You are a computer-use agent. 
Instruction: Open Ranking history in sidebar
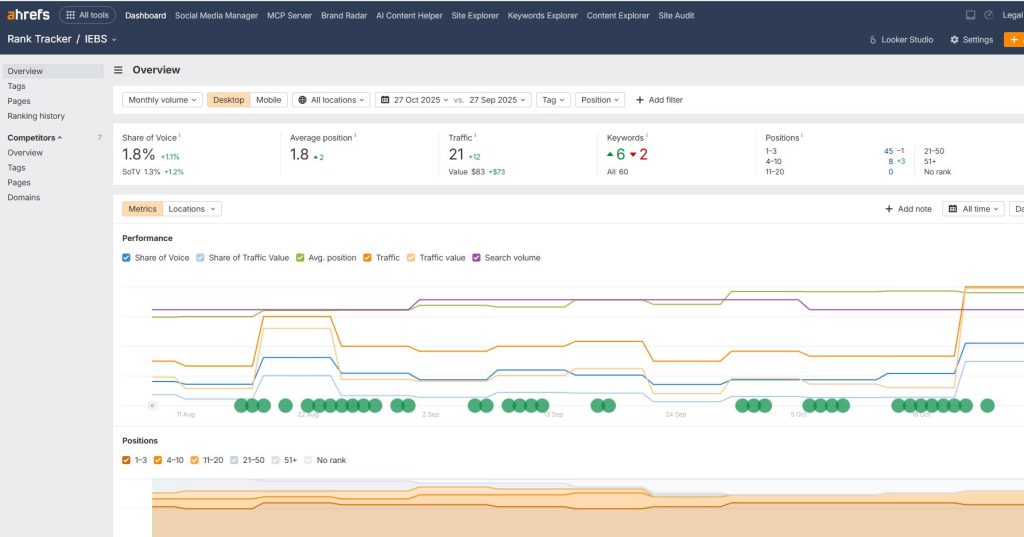pos(36,116)
